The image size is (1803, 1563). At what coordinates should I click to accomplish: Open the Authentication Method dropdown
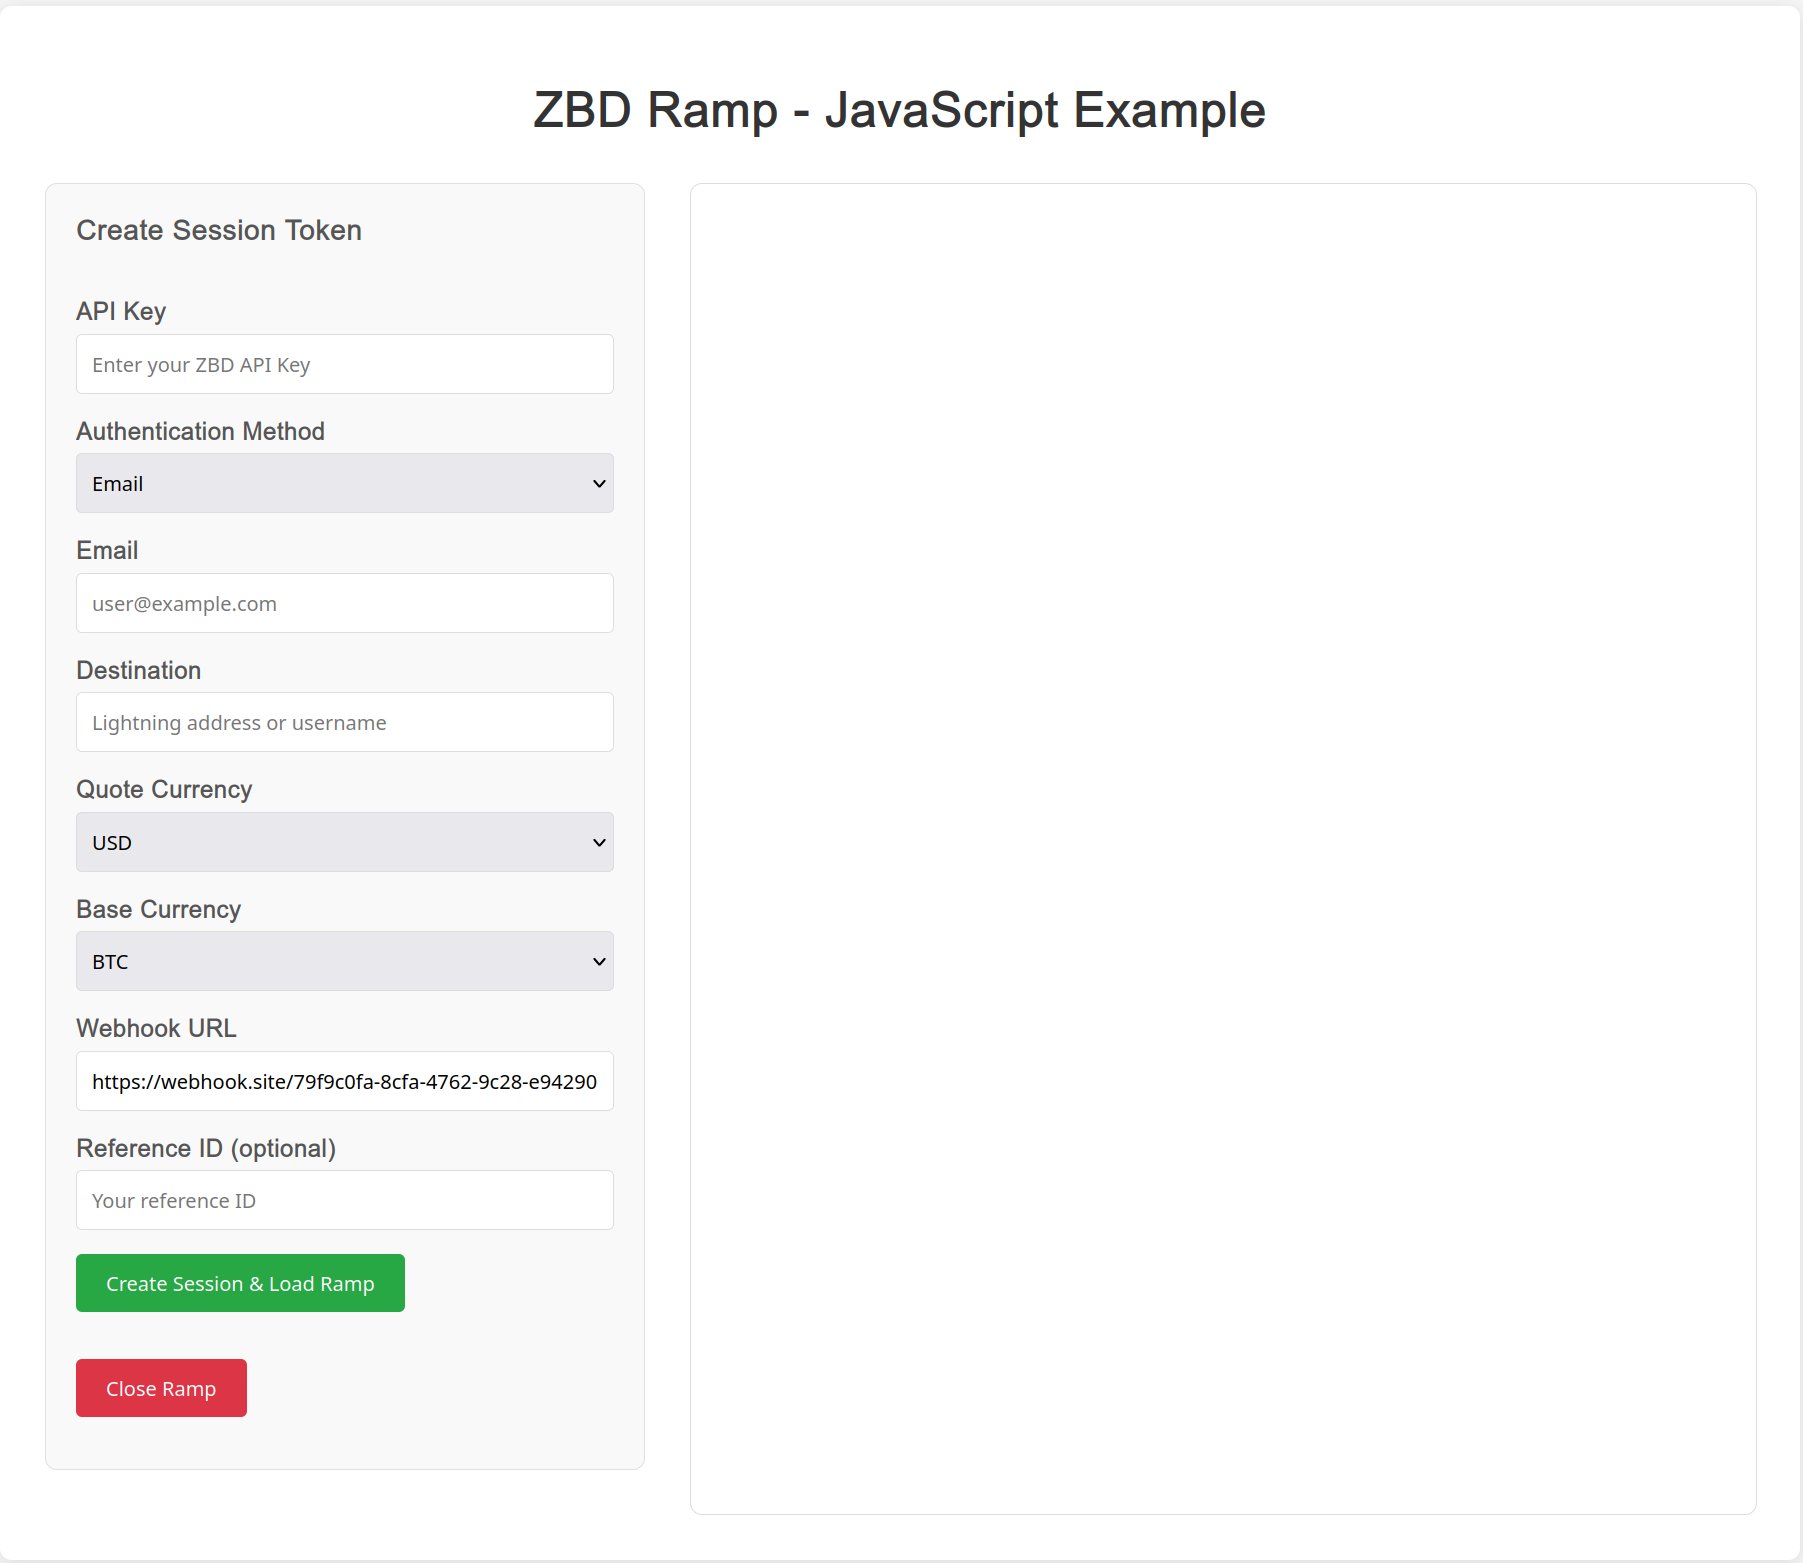click(x=344, y=483)
